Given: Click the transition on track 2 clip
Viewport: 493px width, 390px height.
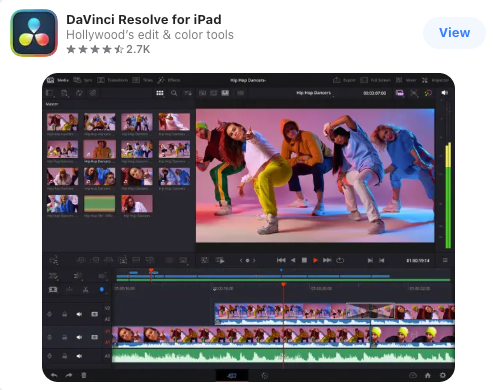Looking at the screenshot, I should [370, 311].
